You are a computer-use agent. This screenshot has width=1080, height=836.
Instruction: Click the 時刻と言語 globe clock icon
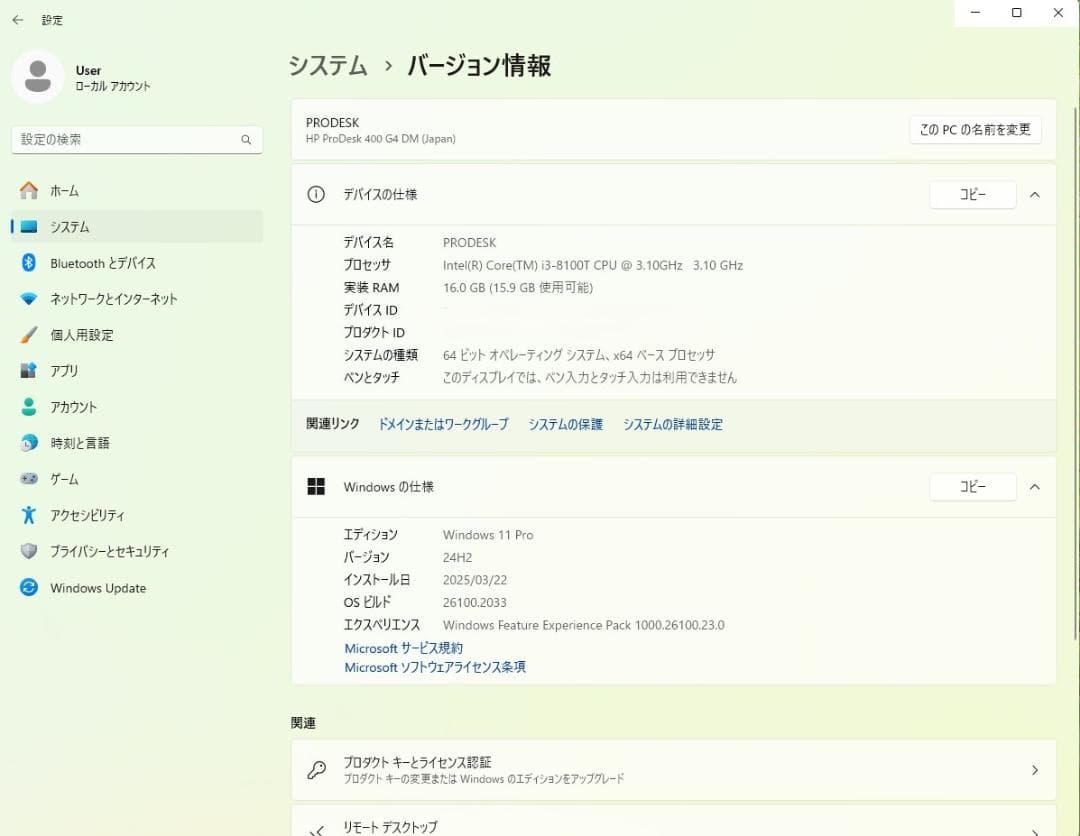coord(29,443)
